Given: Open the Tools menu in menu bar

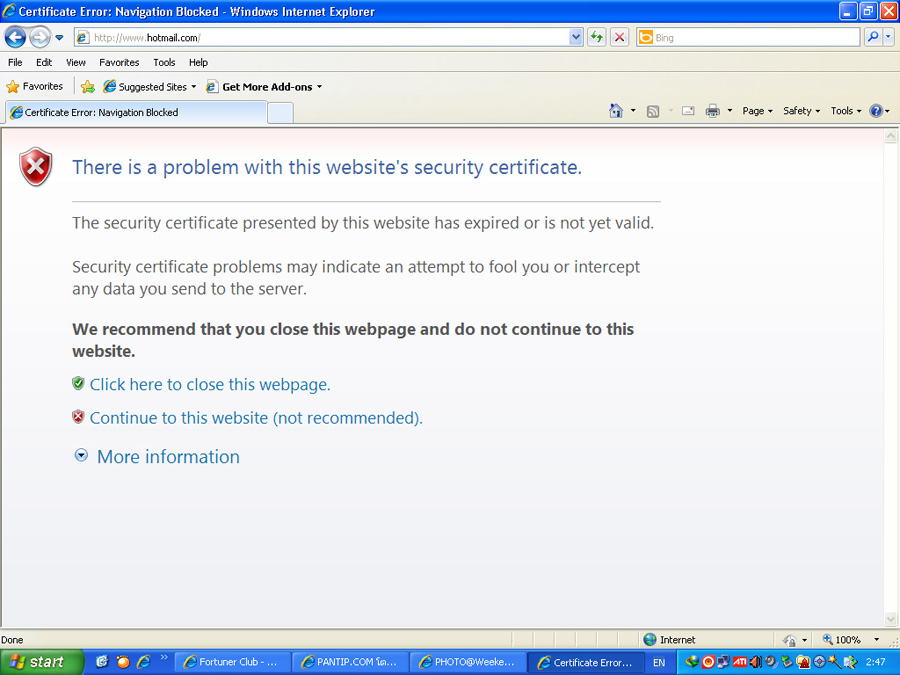Looking at the screenshot, I should (164, 63).
